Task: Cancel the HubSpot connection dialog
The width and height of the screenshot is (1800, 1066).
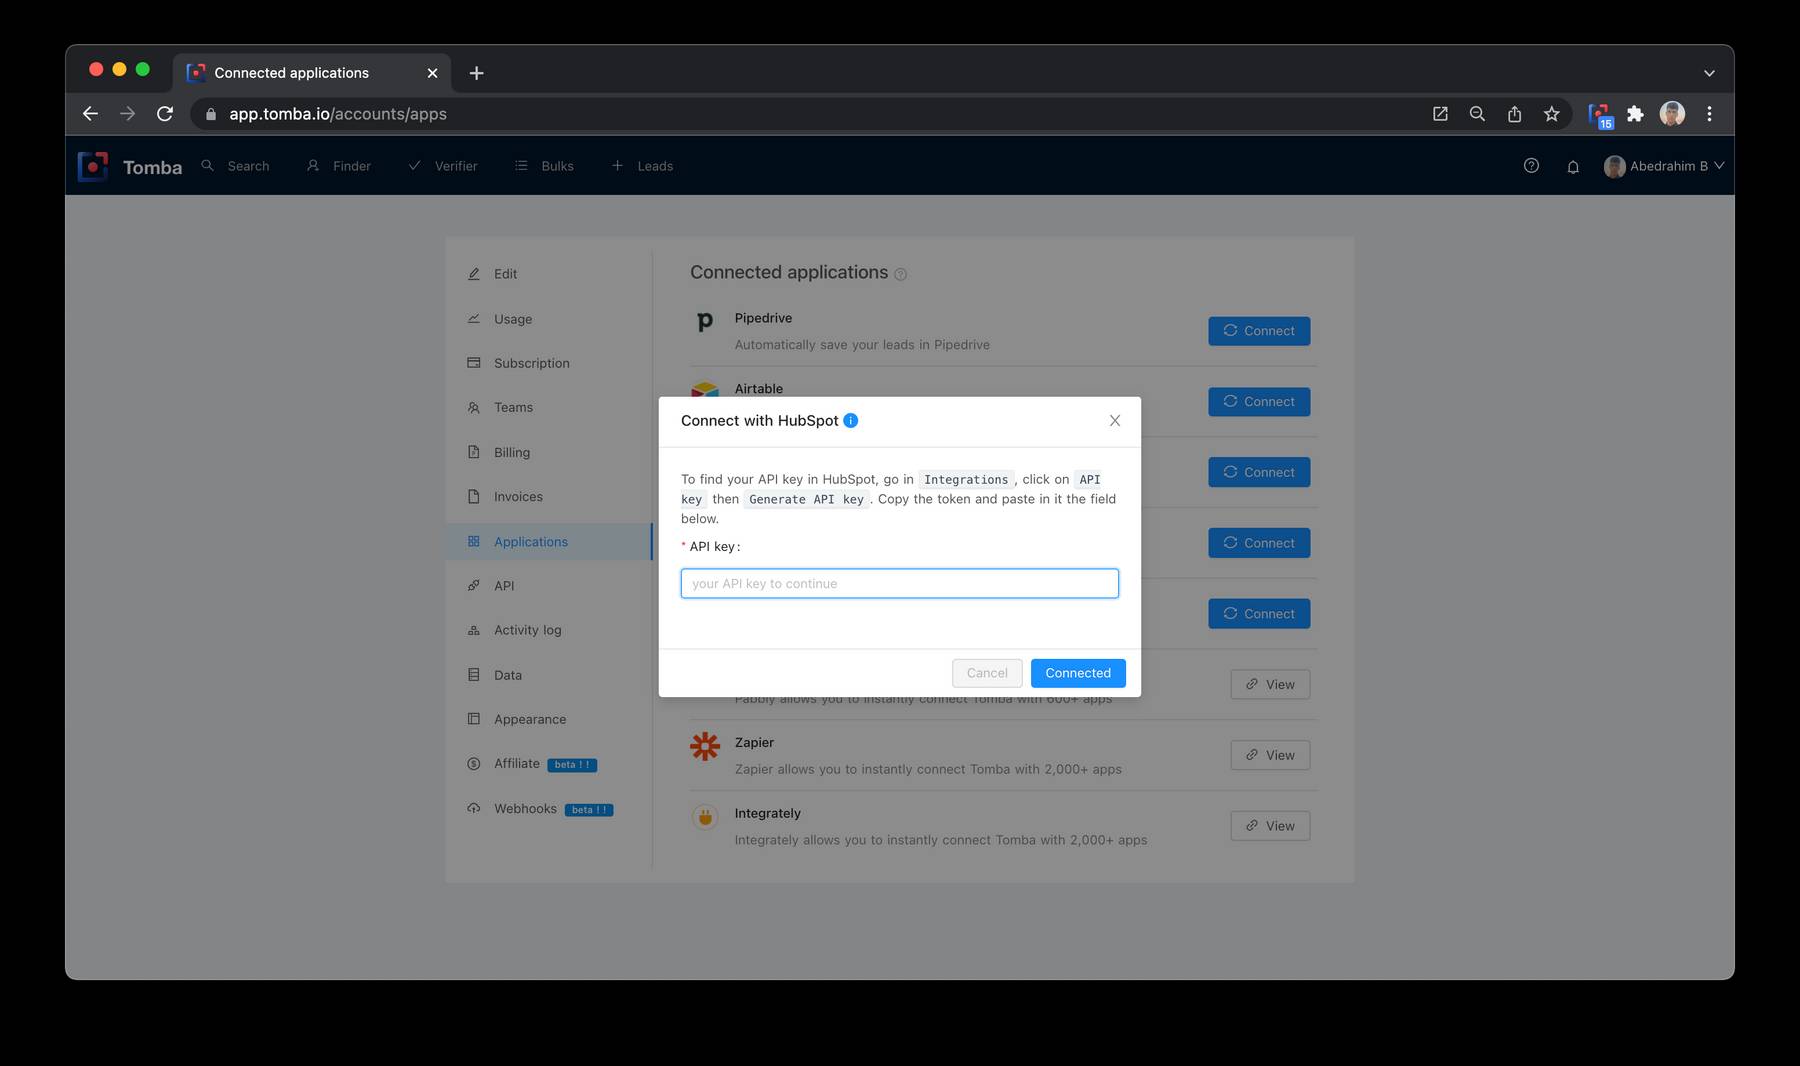Action: [987, 673]
